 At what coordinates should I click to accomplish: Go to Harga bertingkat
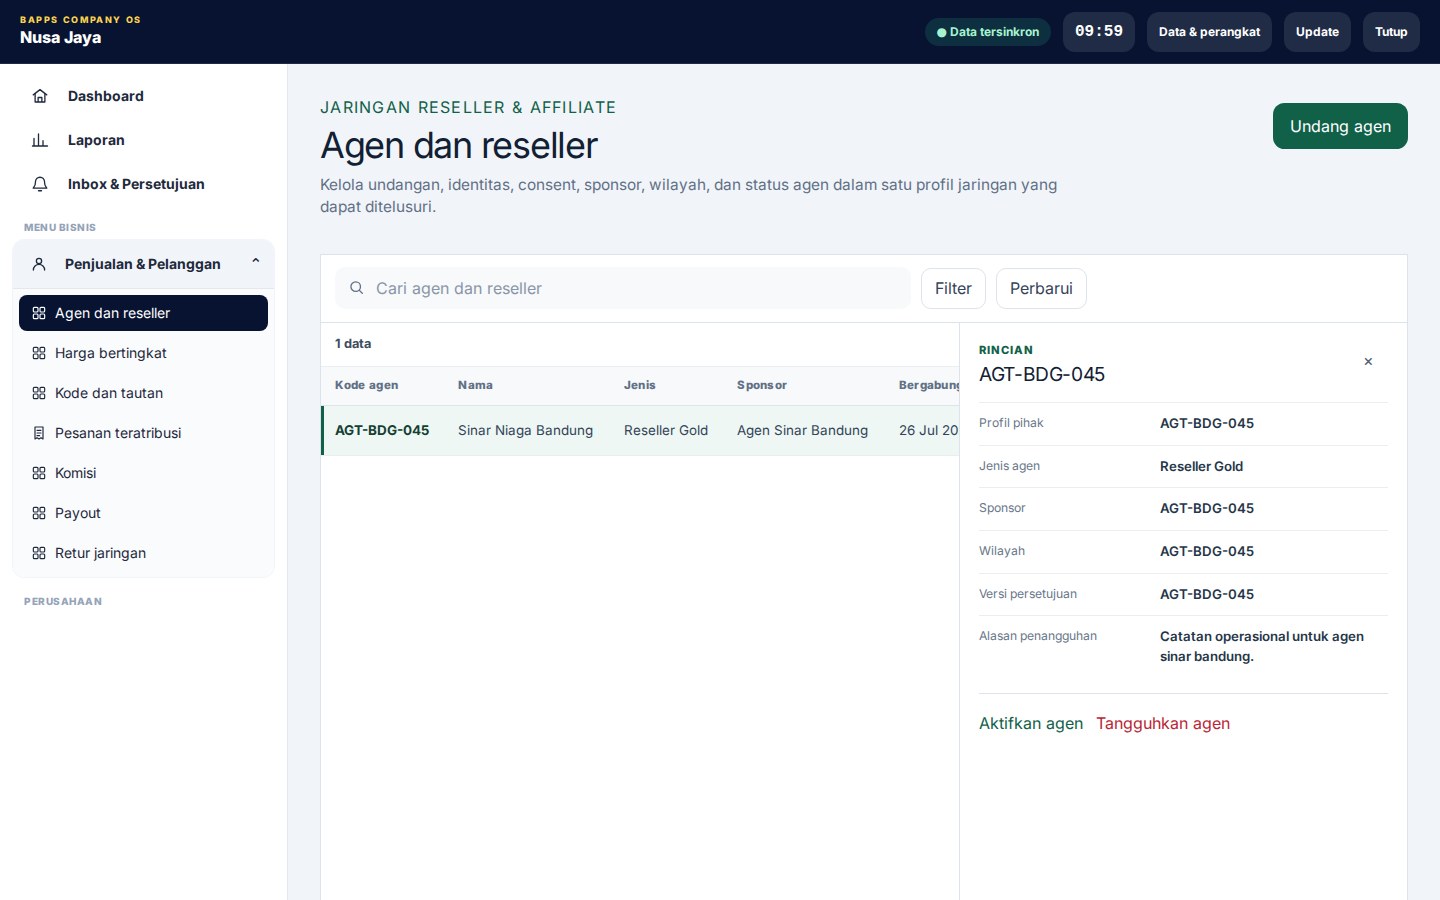click(x=143, y=353)
